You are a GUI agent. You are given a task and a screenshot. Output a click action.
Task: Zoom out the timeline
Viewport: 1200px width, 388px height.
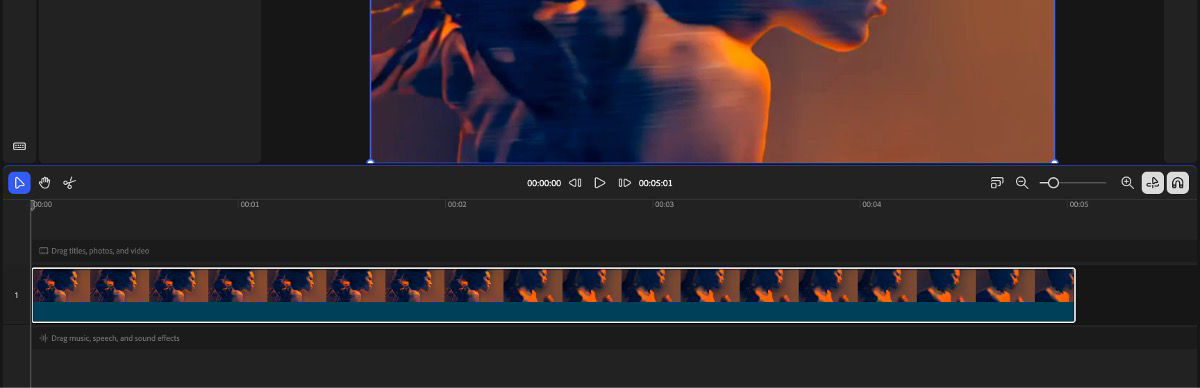[1022, 183]
